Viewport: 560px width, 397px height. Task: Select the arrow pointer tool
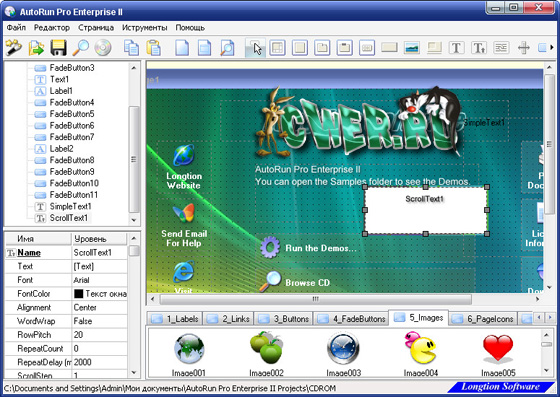pyautogui.click(x=256, y=48)
